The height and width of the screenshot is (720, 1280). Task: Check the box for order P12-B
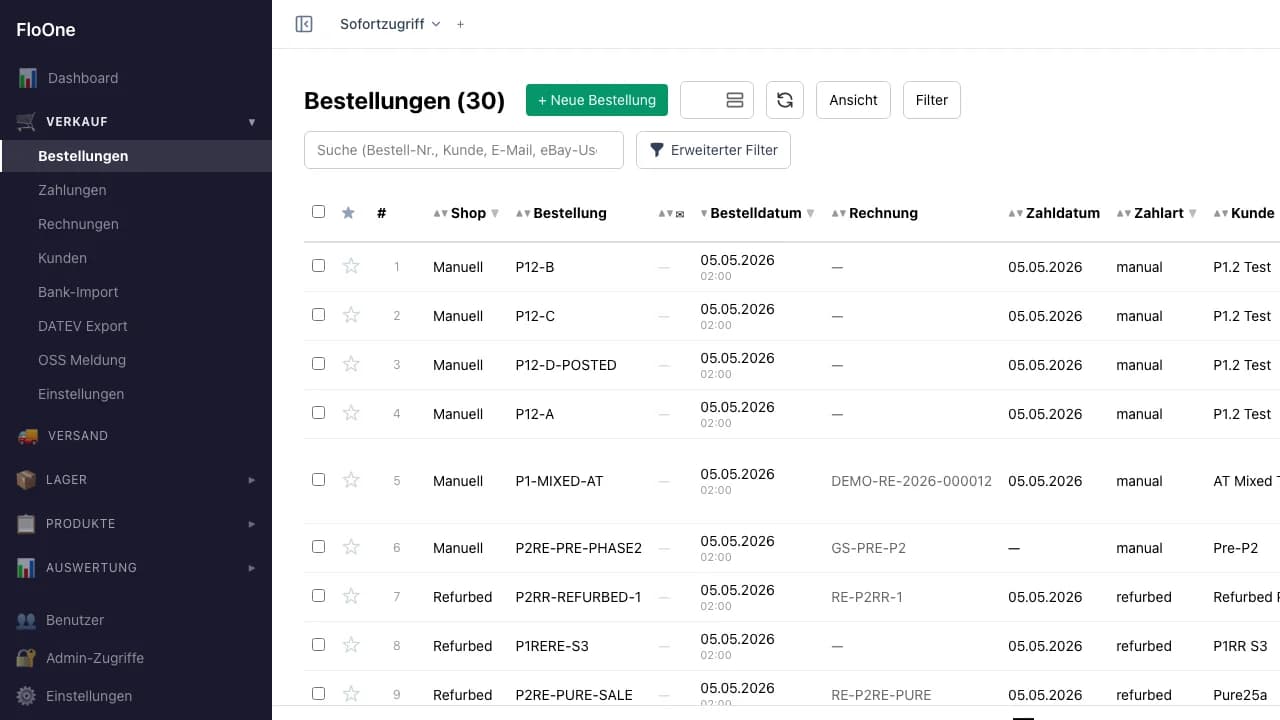[318, 266]
